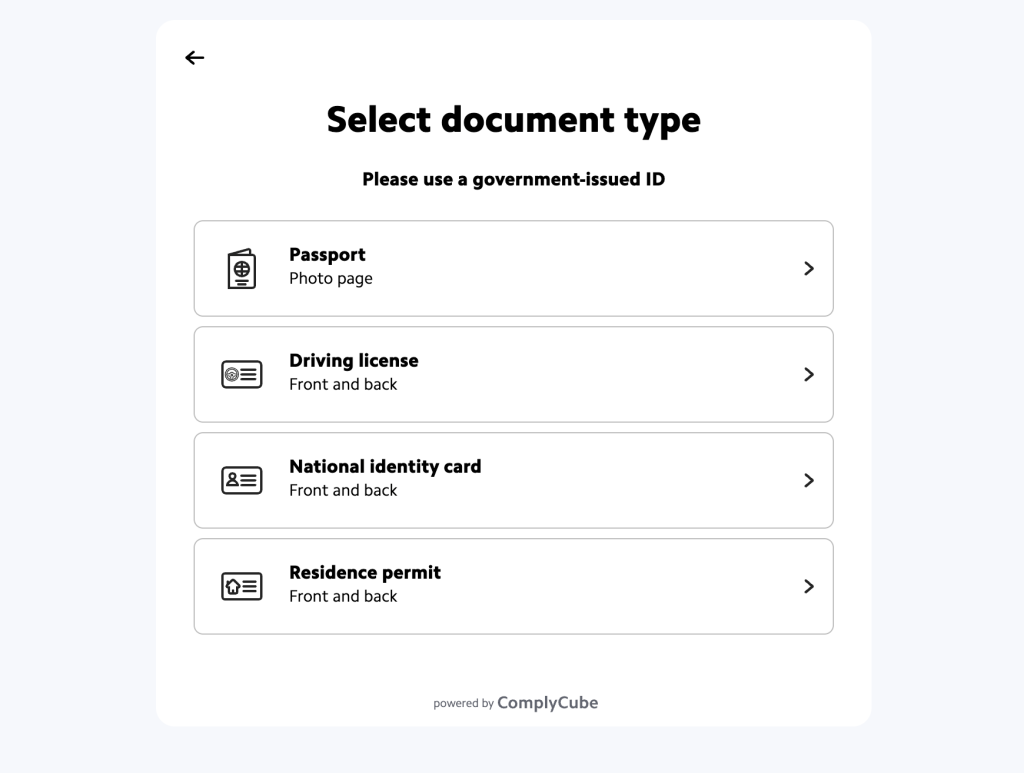Go back using the left arrow
Screen dimensions: 1024x773
coord(195,58)
